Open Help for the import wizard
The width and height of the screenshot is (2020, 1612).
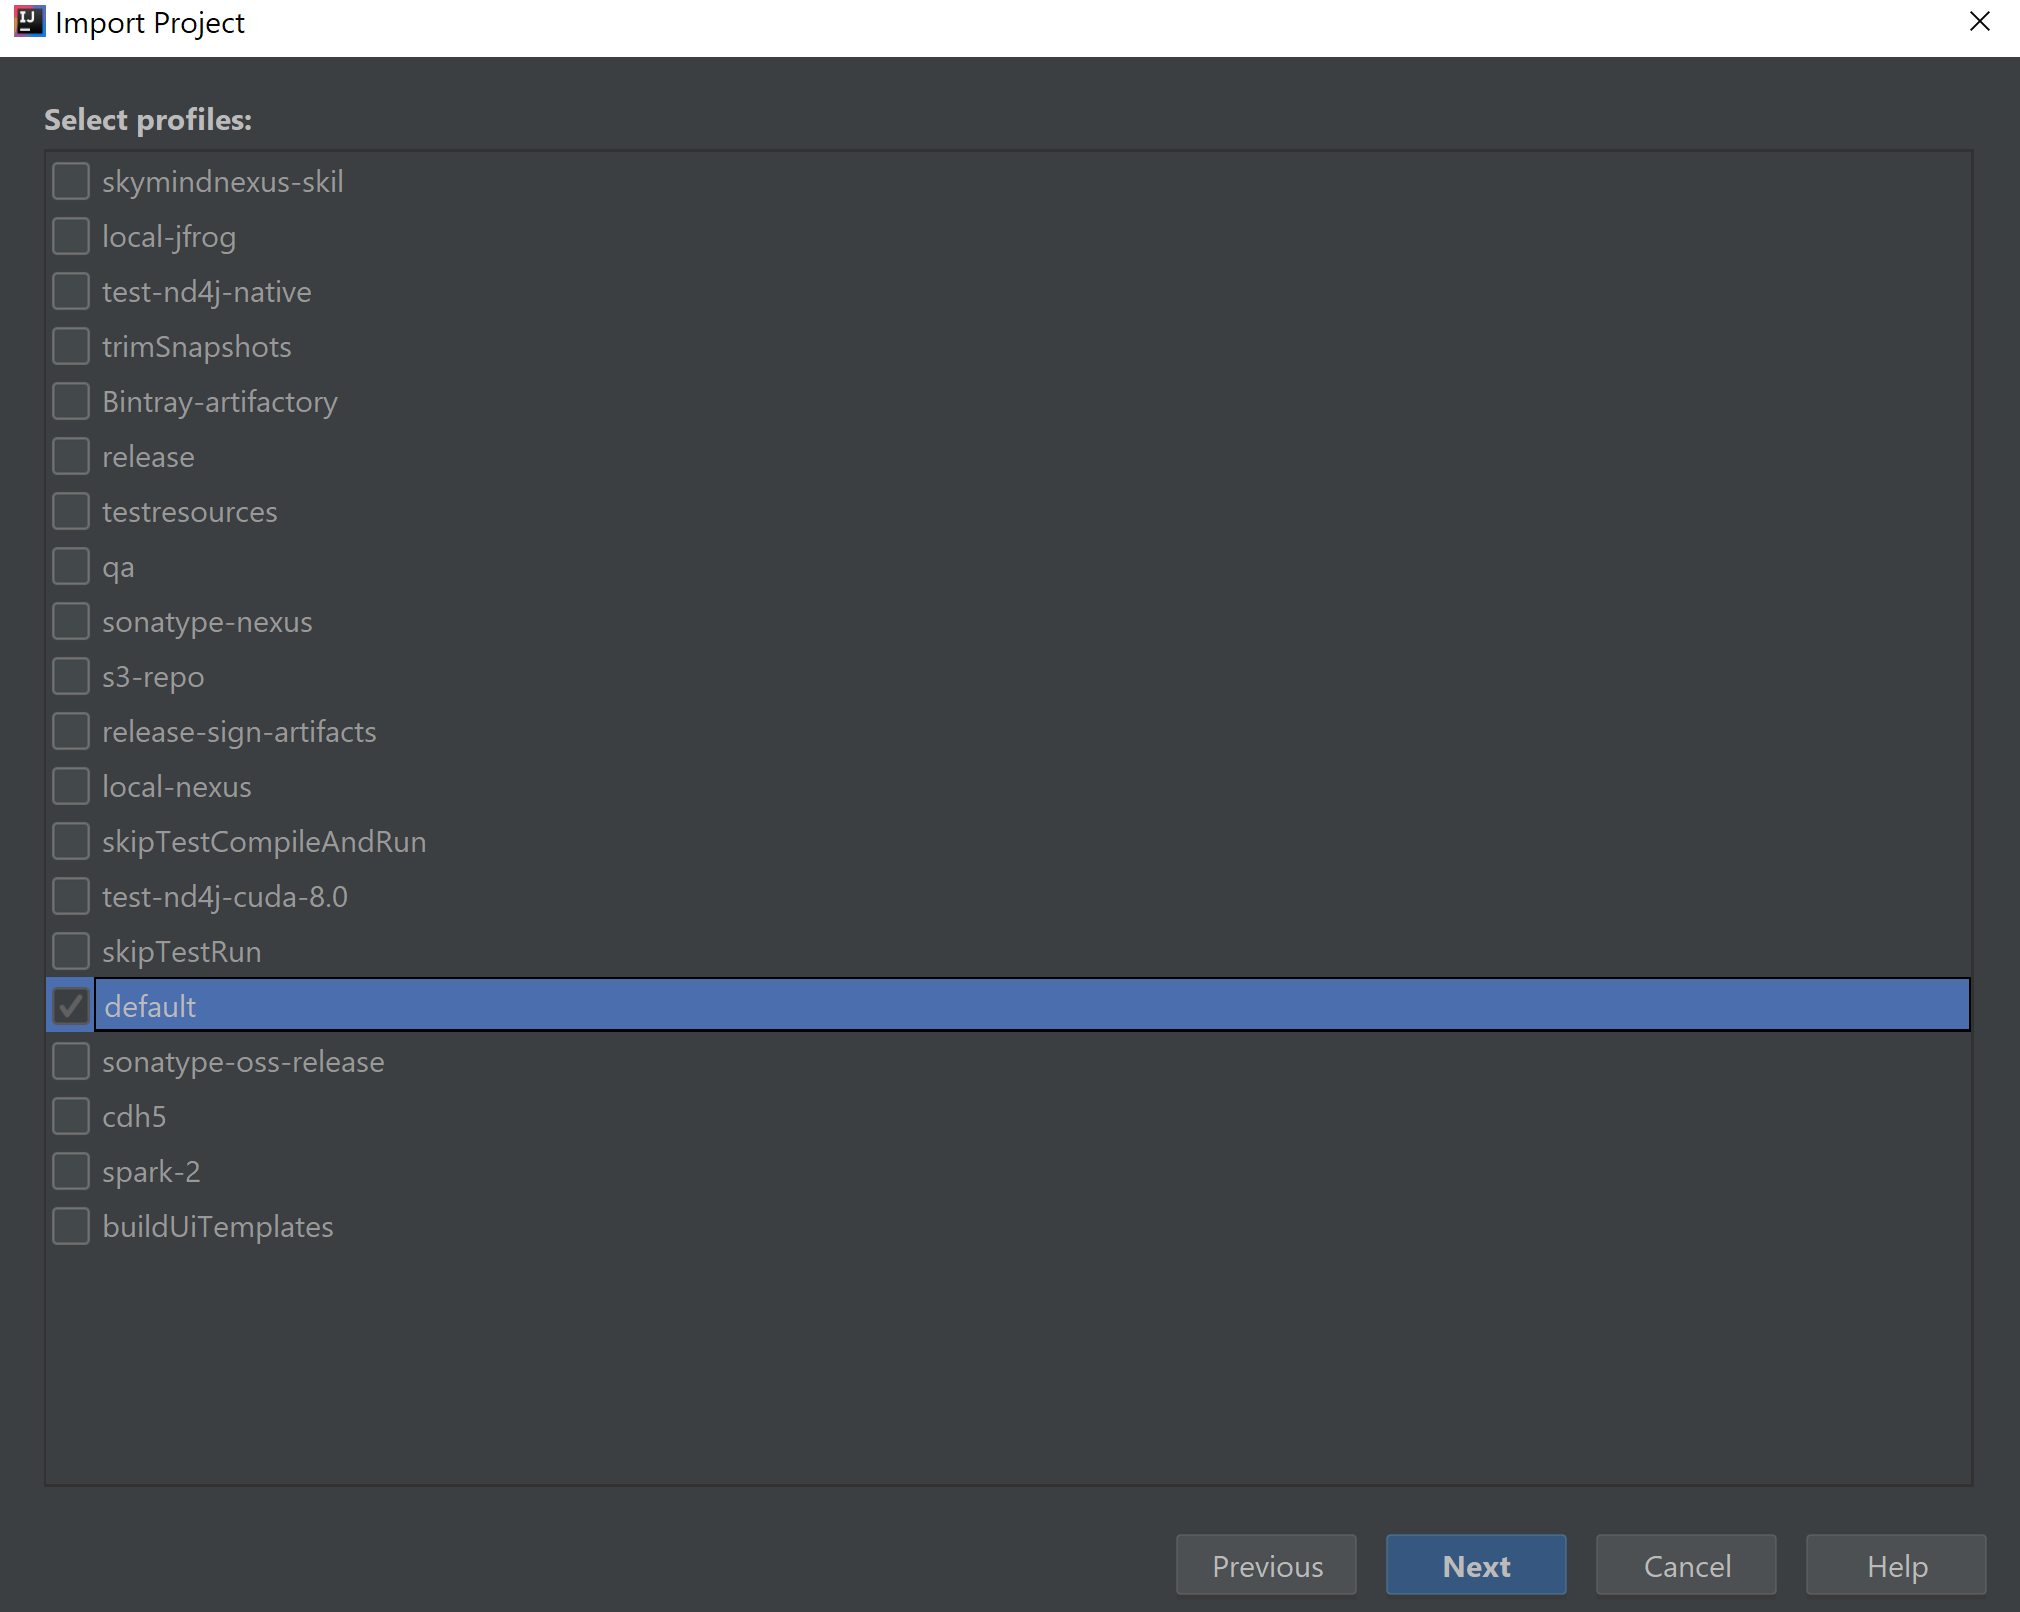[1896, 1565]
